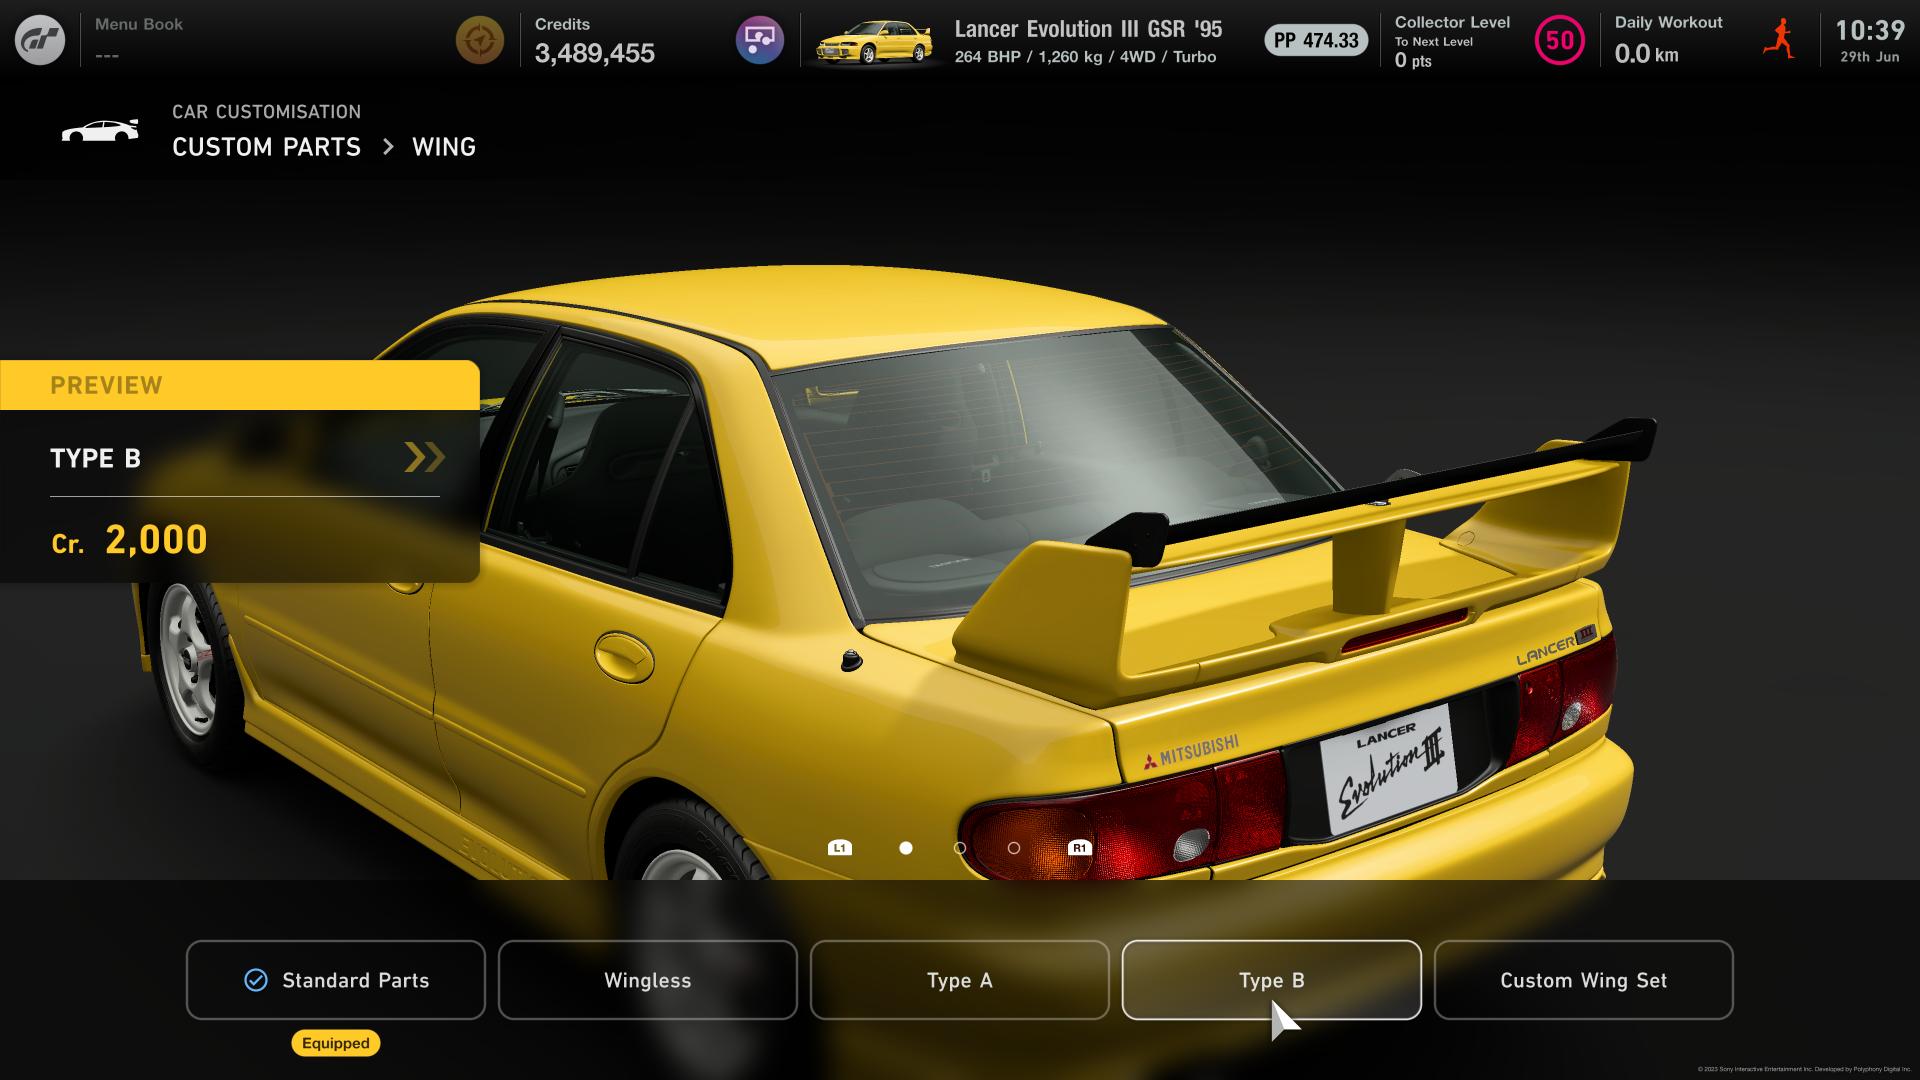The width and height of the screenshot is (1920, 1080).
Task: Select the second camera view dot
Action: [x=960, y=848]
